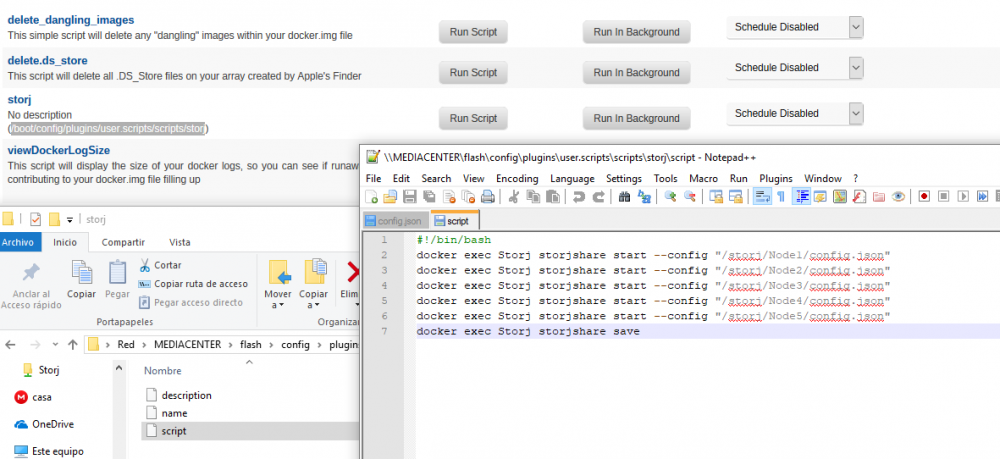This screenshot has width=1000, height=459.
Task: Run Script for delete_dangling_images
Action: 473,32
